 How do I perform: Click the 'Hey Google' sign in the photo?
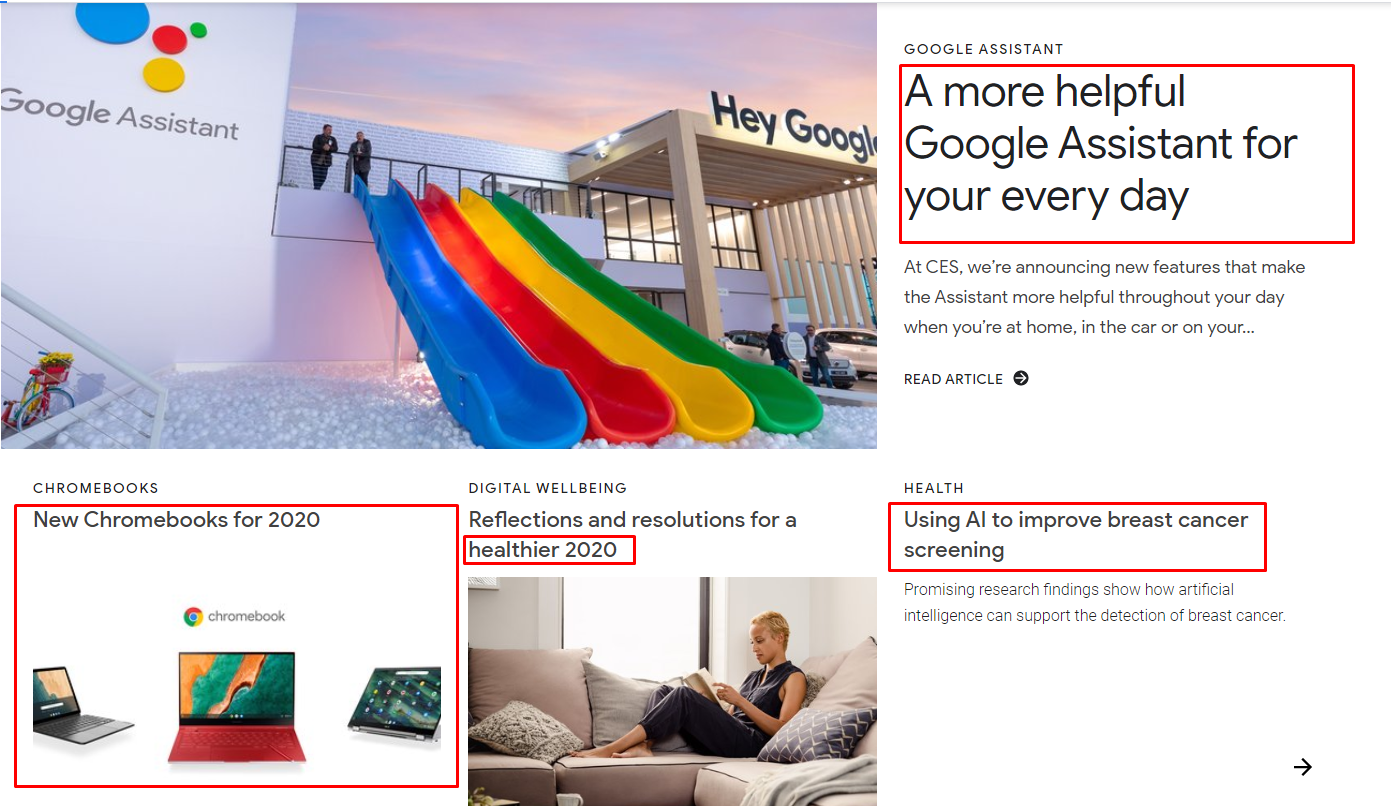pyautogui.click(x=792, y=126)
